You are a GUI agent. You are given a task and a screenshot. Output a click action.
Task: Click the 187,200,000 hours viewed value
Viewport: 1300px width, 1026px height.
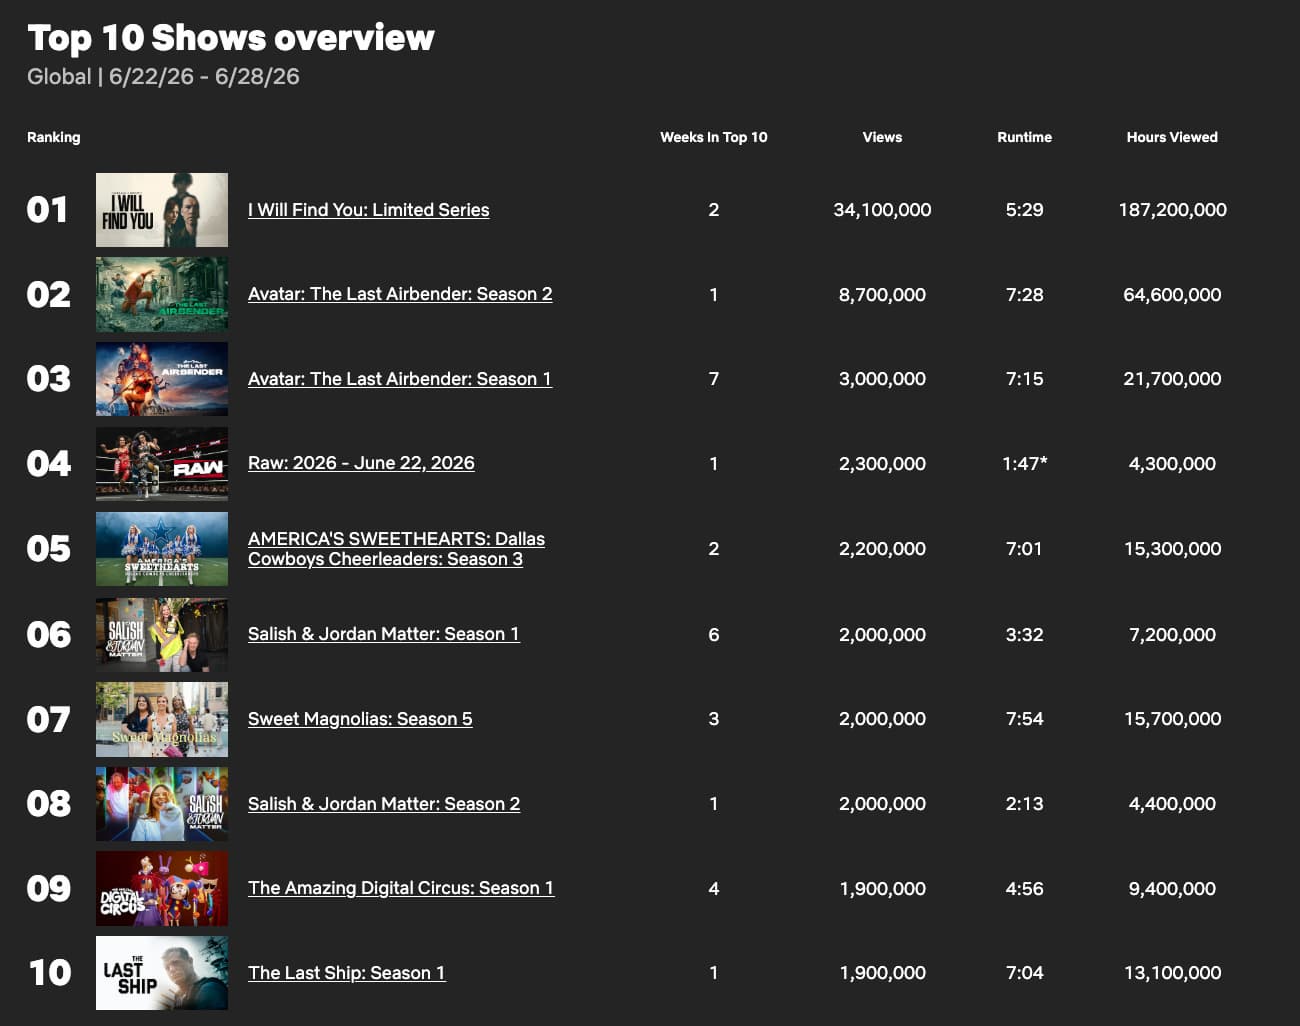(1172, 210)
